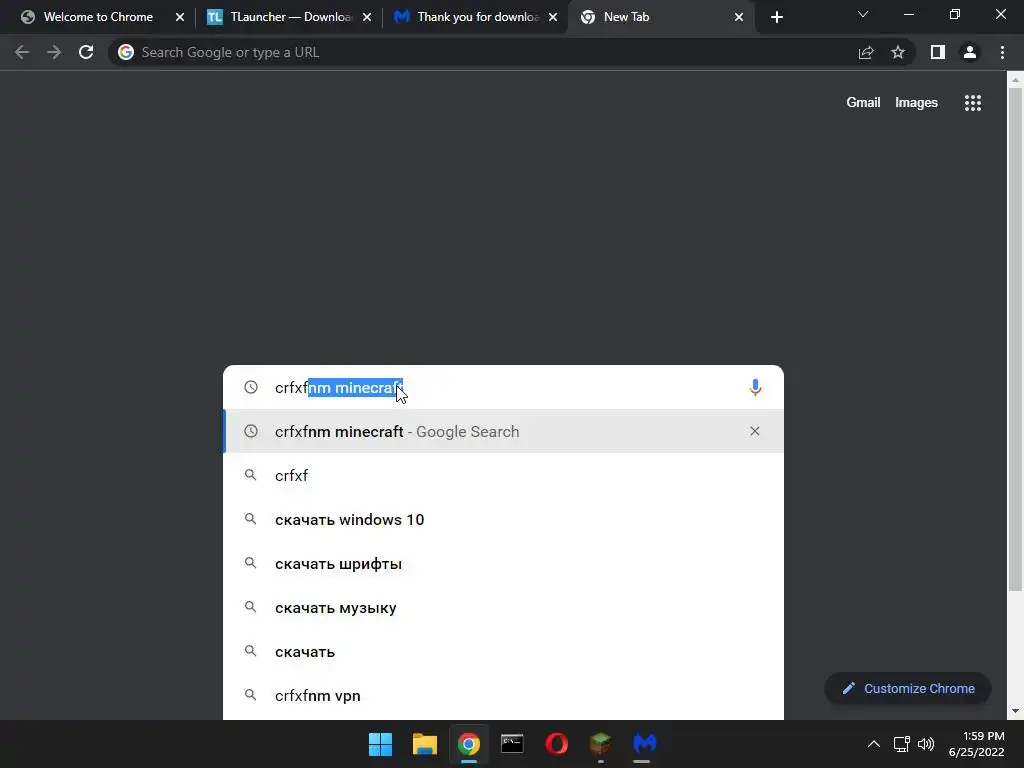Choose the crfxf suggestion
Screen dimensions: 1024x768
504,475
